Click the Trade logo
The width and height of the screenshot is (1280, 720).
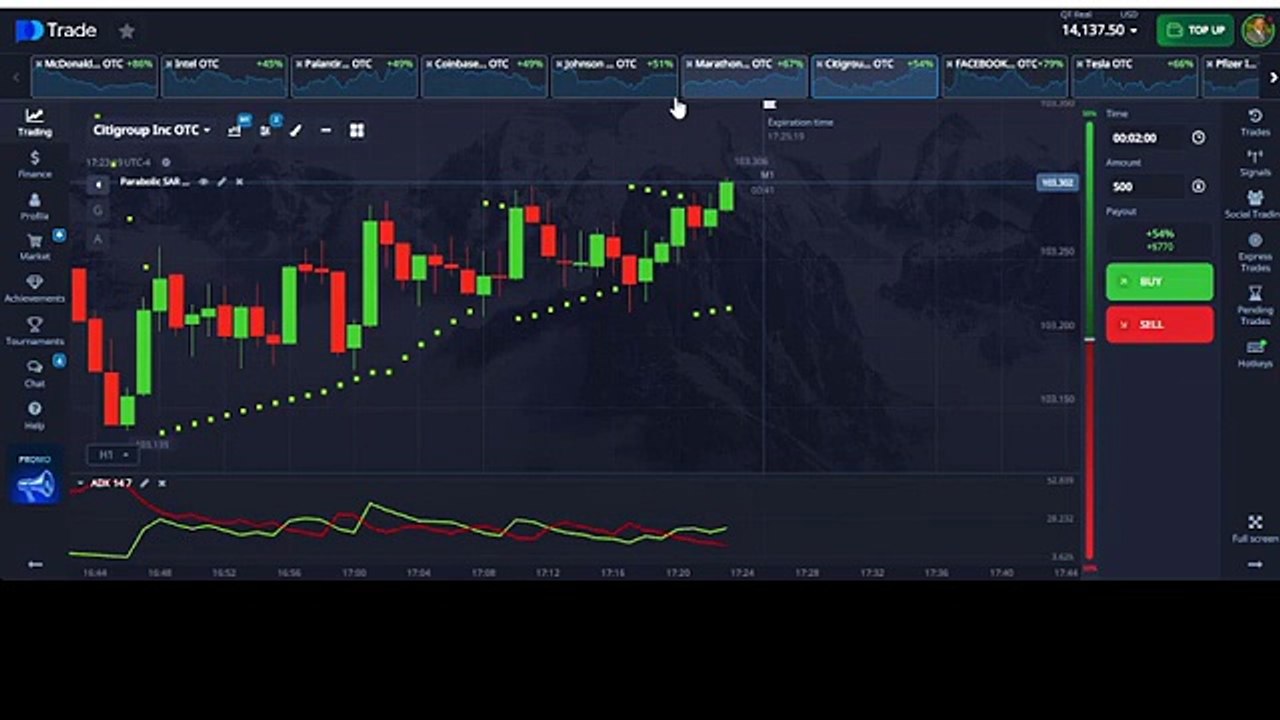click(56, 31)
